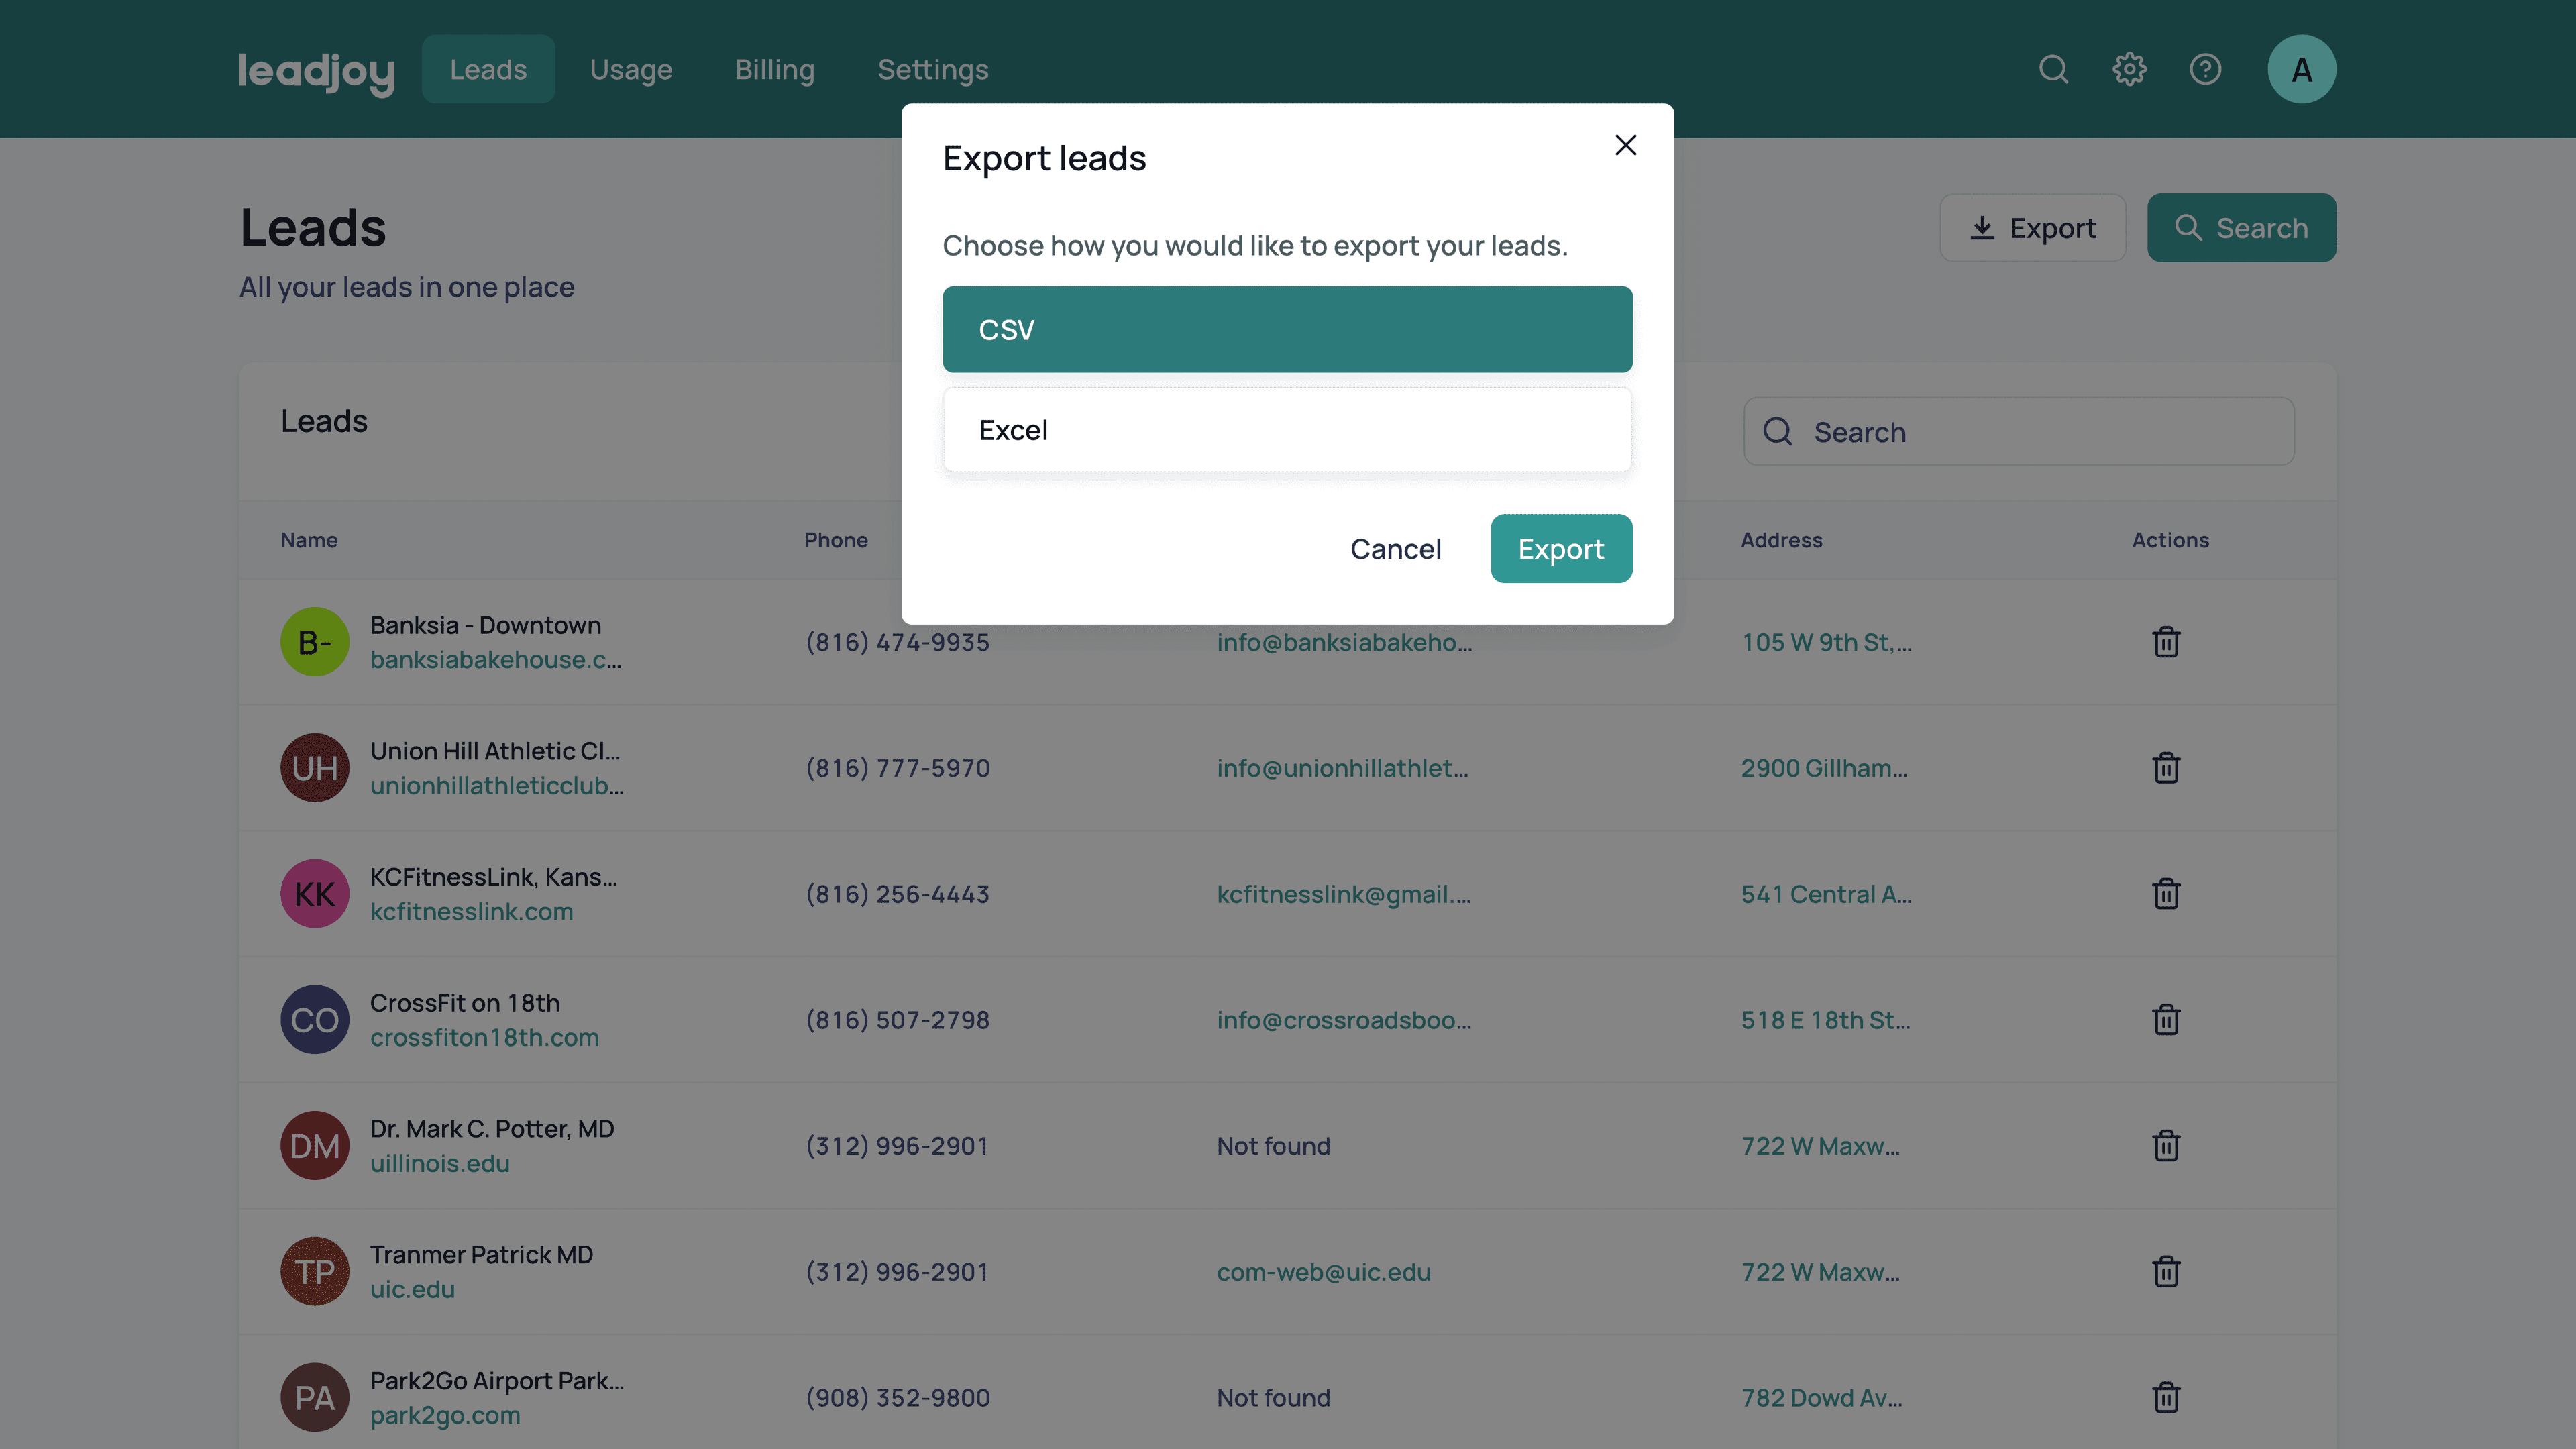The height and width of the screenshot is (1449, 2576).
Task: Click the Dr. Mark C. Potter, MD name
Action: click(x=492, y=1129)
